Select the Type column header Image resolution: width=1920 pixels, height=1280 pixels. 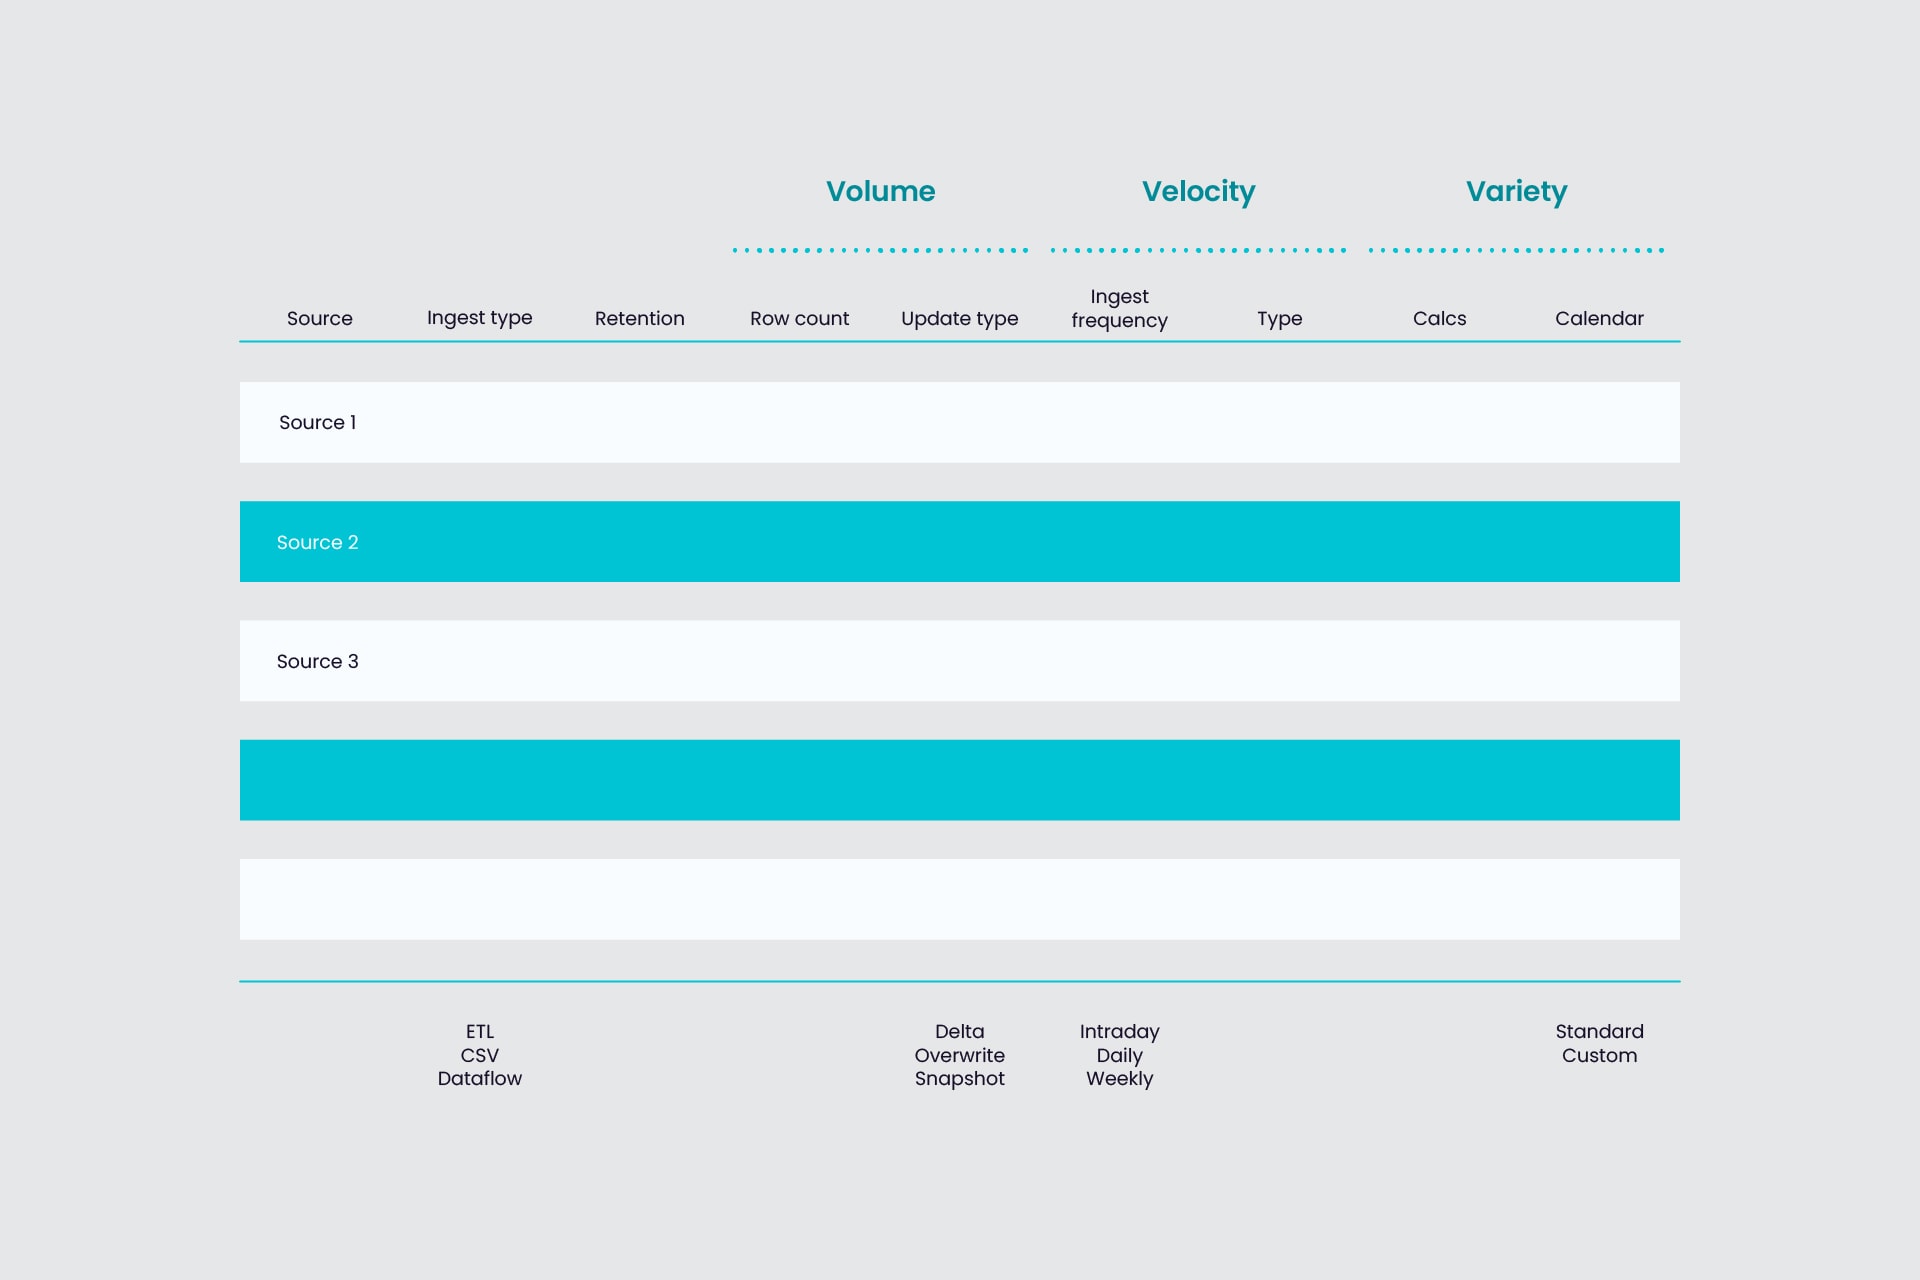coord(1279,318)
